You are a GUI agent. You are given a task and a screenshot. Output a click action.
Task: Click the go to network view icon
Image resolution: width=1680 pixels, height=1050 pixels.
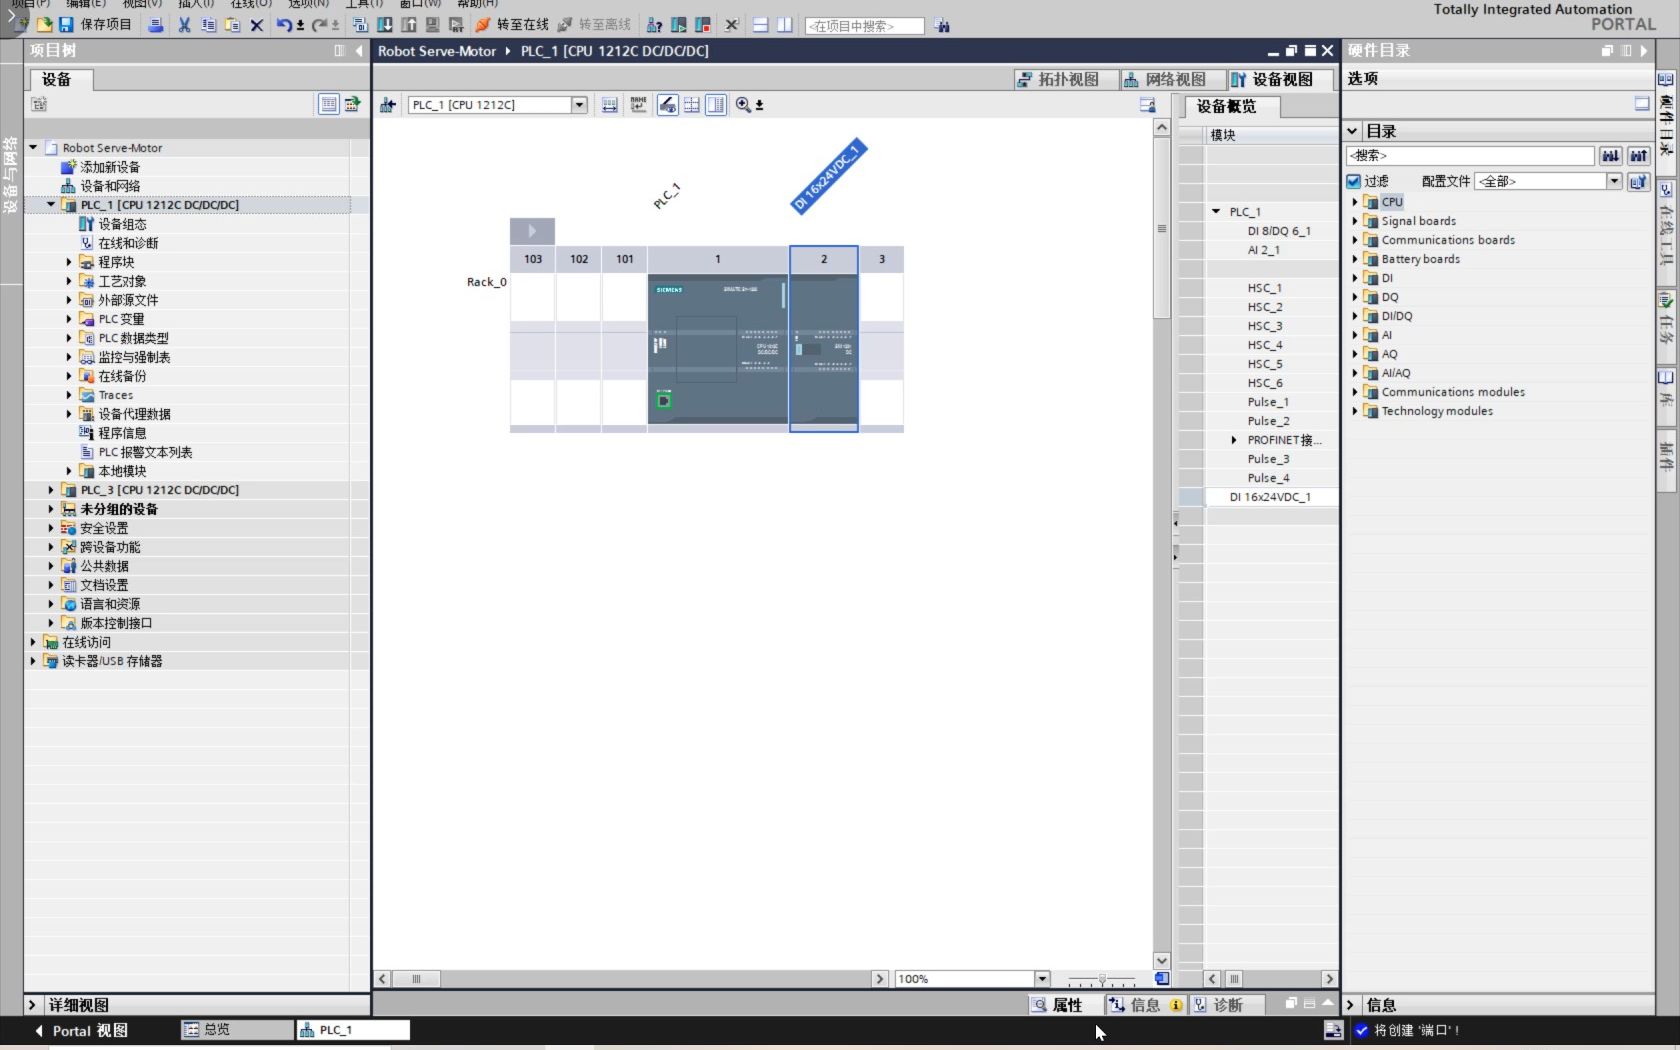click(388, 105)
